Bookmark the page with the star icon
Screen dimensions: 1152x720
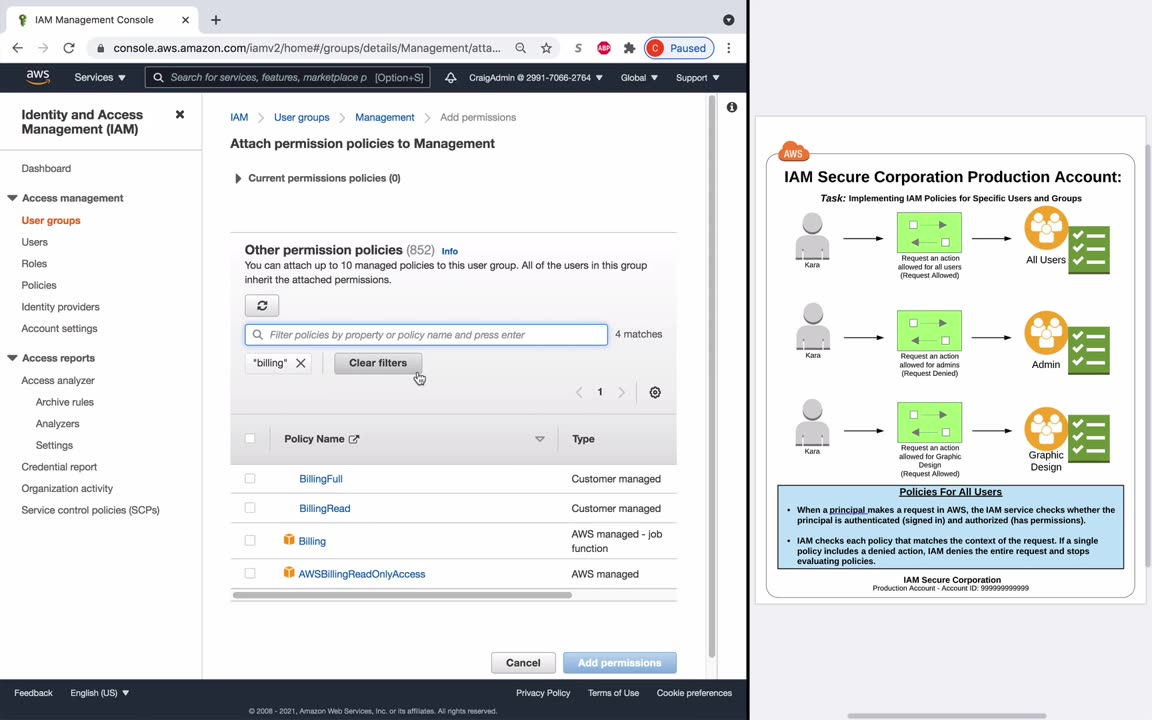(x=546, y=48)
